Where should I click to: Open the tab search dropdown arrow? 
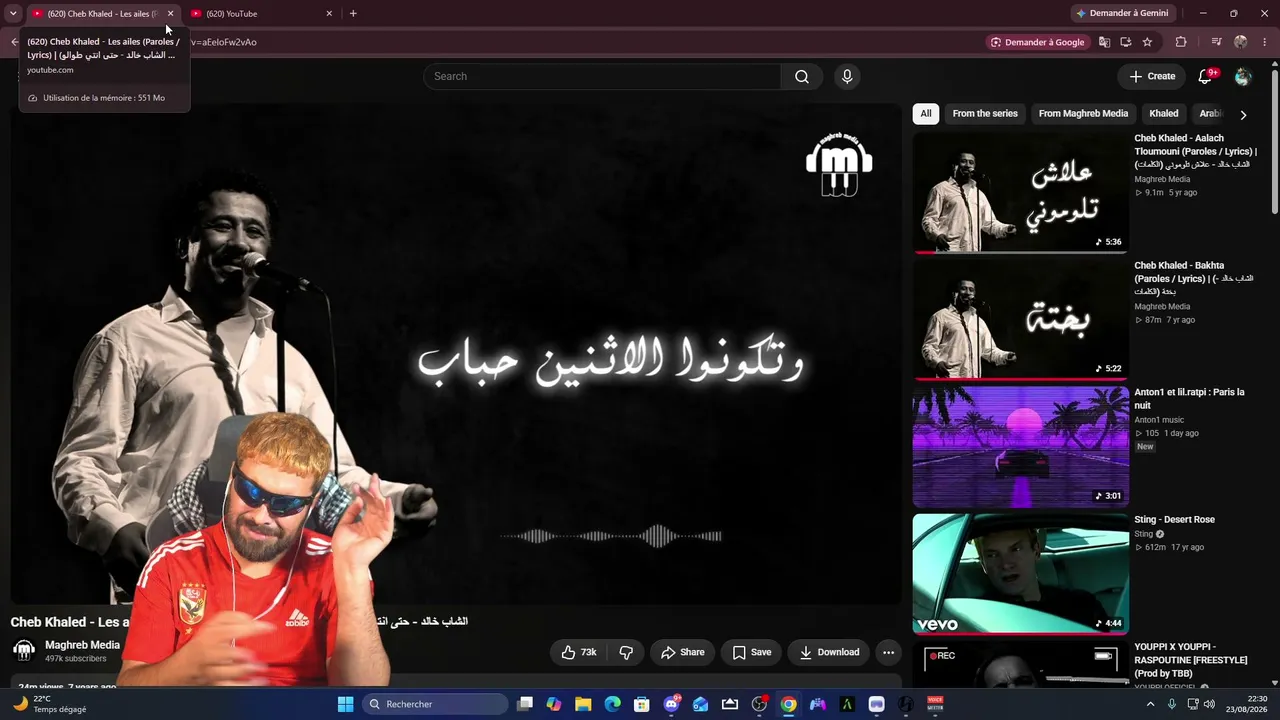[13, 13]
